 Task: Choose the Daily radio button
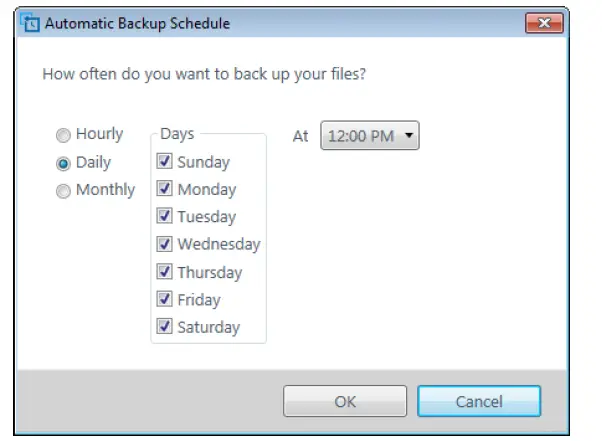(x=64, y=163)
